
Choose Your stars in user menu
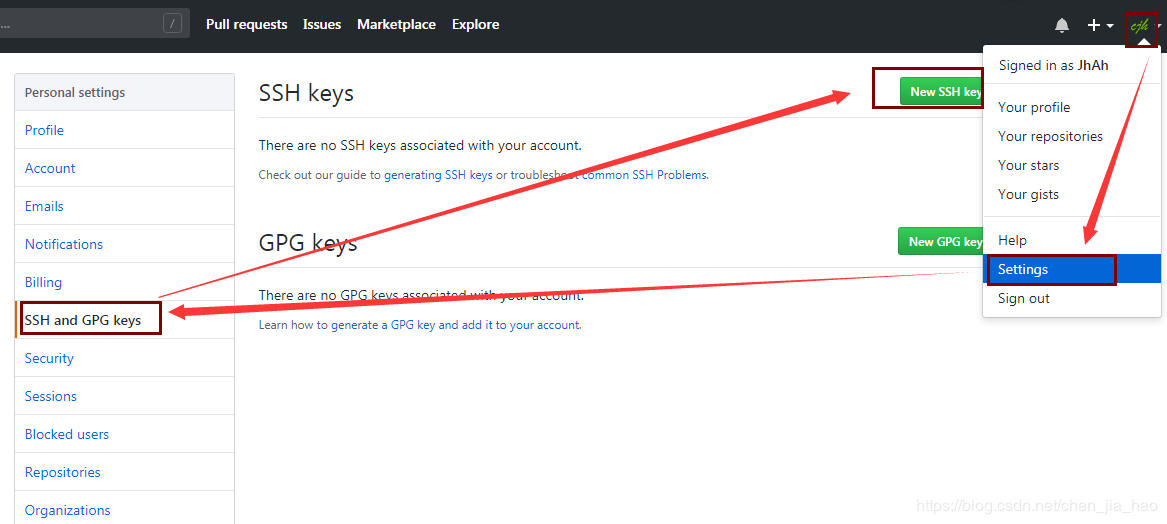coord(1072,165)
